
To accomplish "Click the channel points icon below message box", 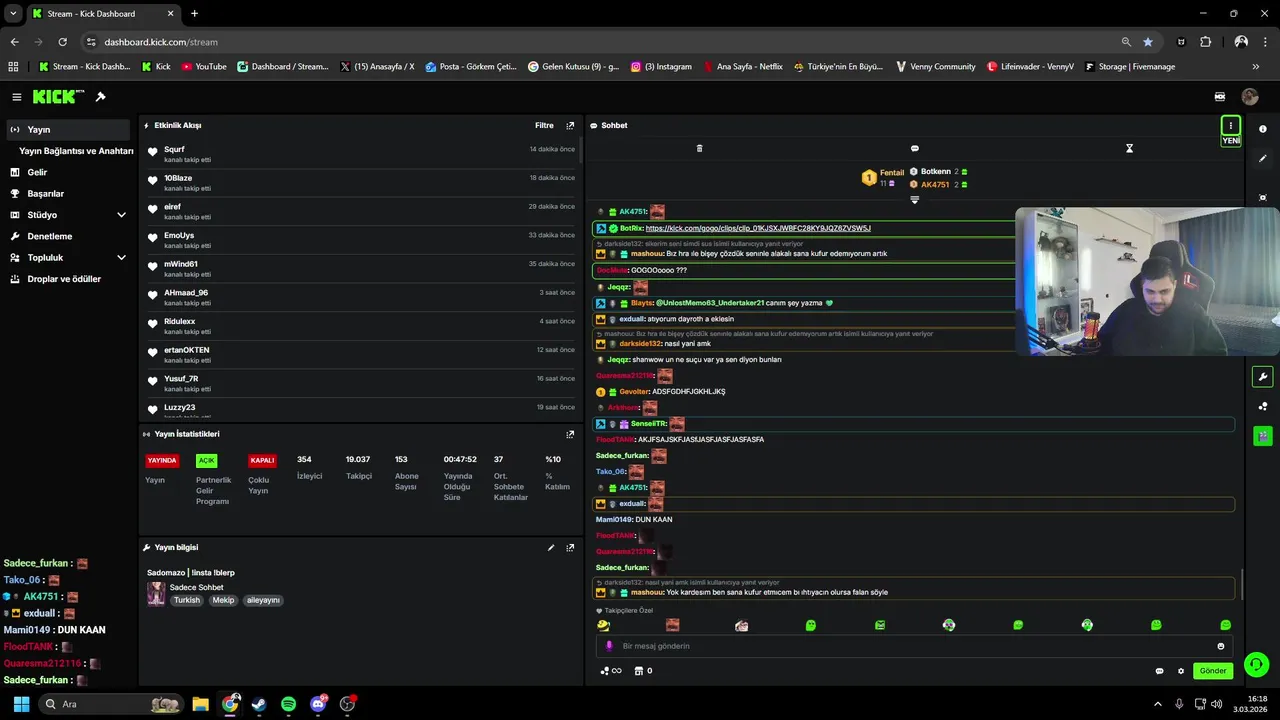I will coord(610,671).
